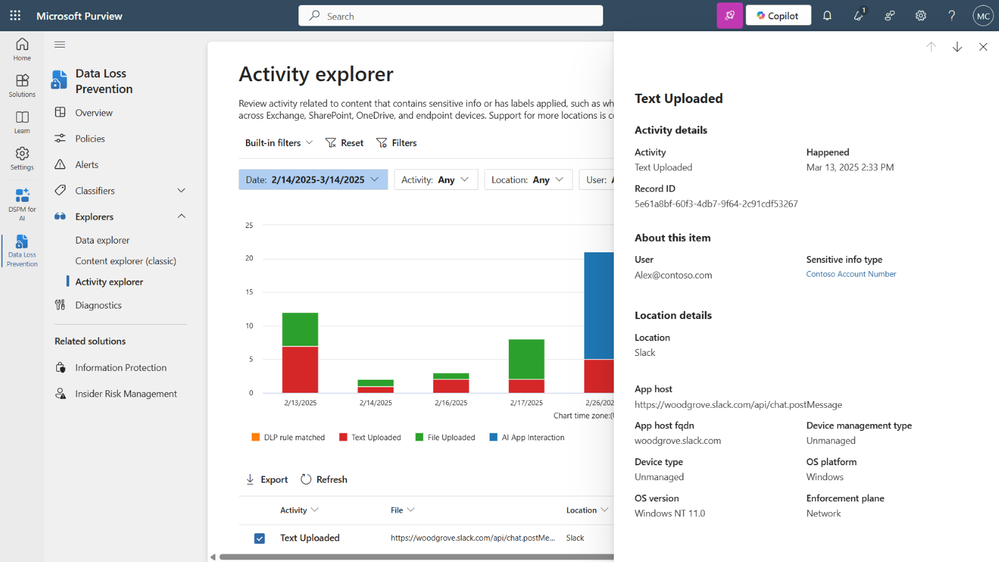The height and width of the screenshot is (562, 999).
Task: Click the Filters funnel icon
Action: point(382,143)
